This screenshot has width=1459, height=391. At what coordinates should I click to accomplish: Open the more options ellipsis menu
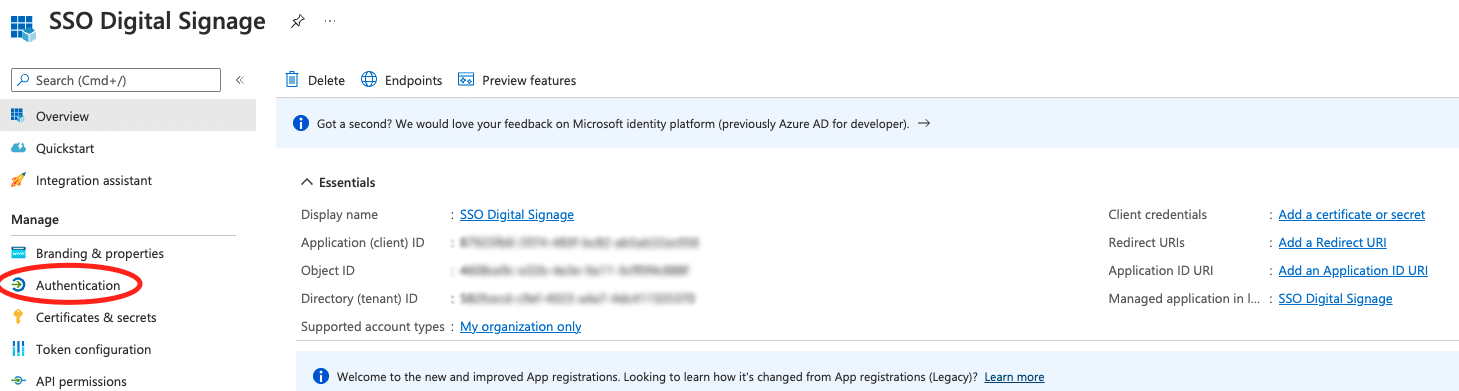click(330, 21)
